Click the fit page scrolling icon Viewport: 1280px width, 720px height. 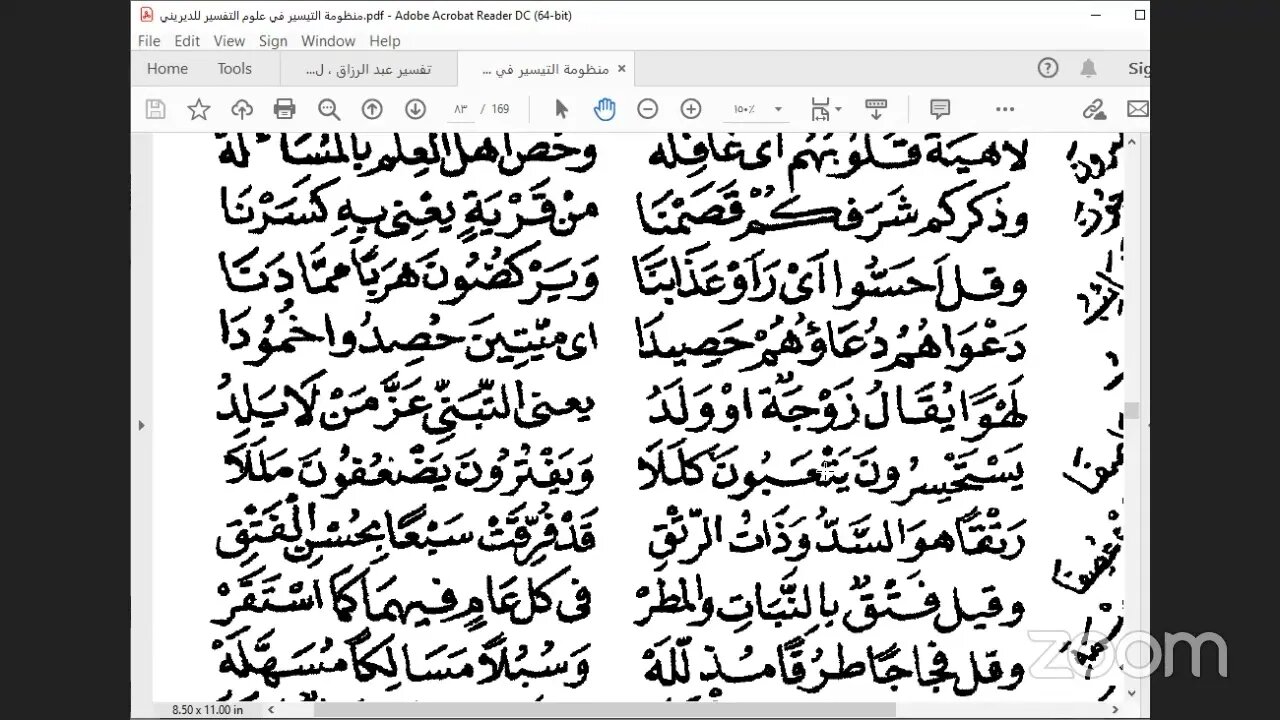[x=821, y=109]
